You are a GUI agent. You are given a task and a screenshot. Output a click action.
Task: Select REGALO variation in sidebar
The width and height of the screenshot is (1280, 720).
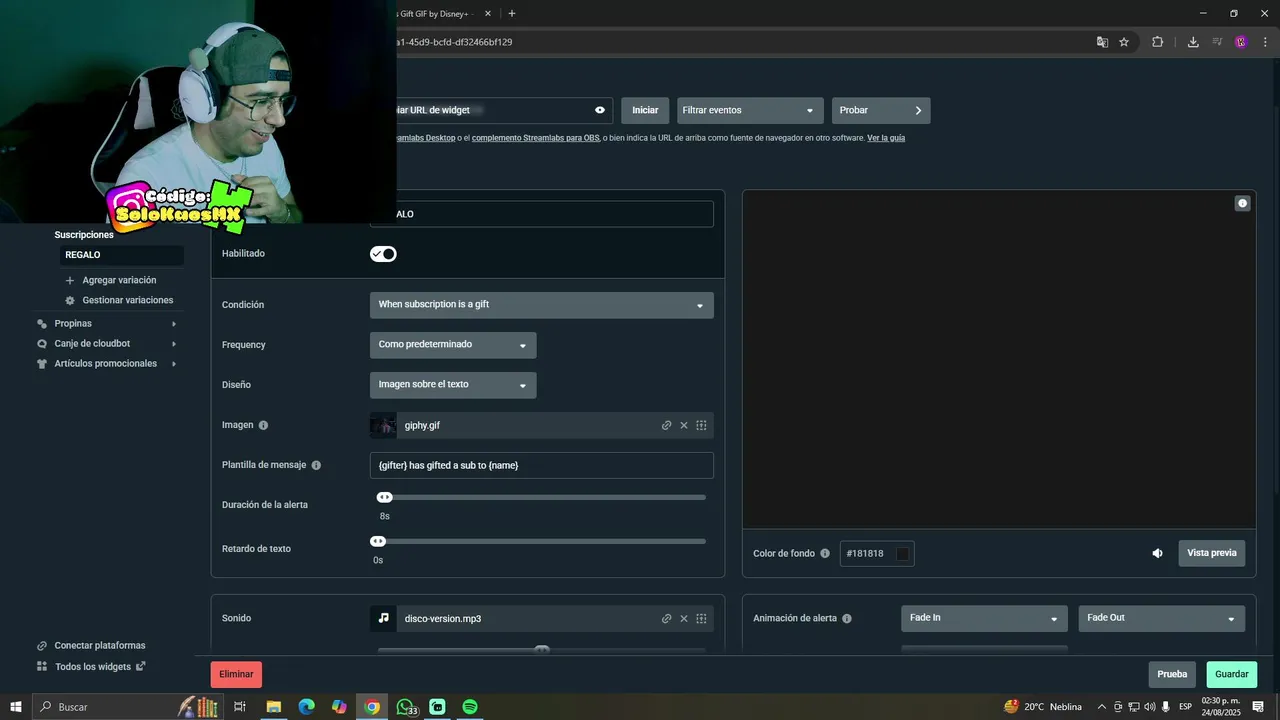pos(120,255)
